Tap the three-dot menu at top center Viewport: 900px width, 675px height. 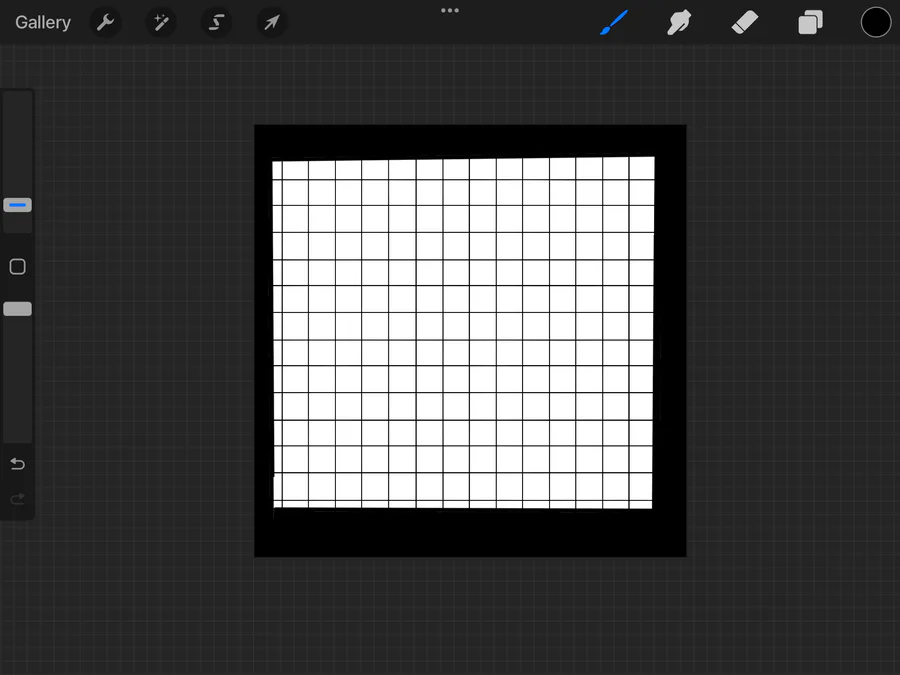[x=450, y=10]
